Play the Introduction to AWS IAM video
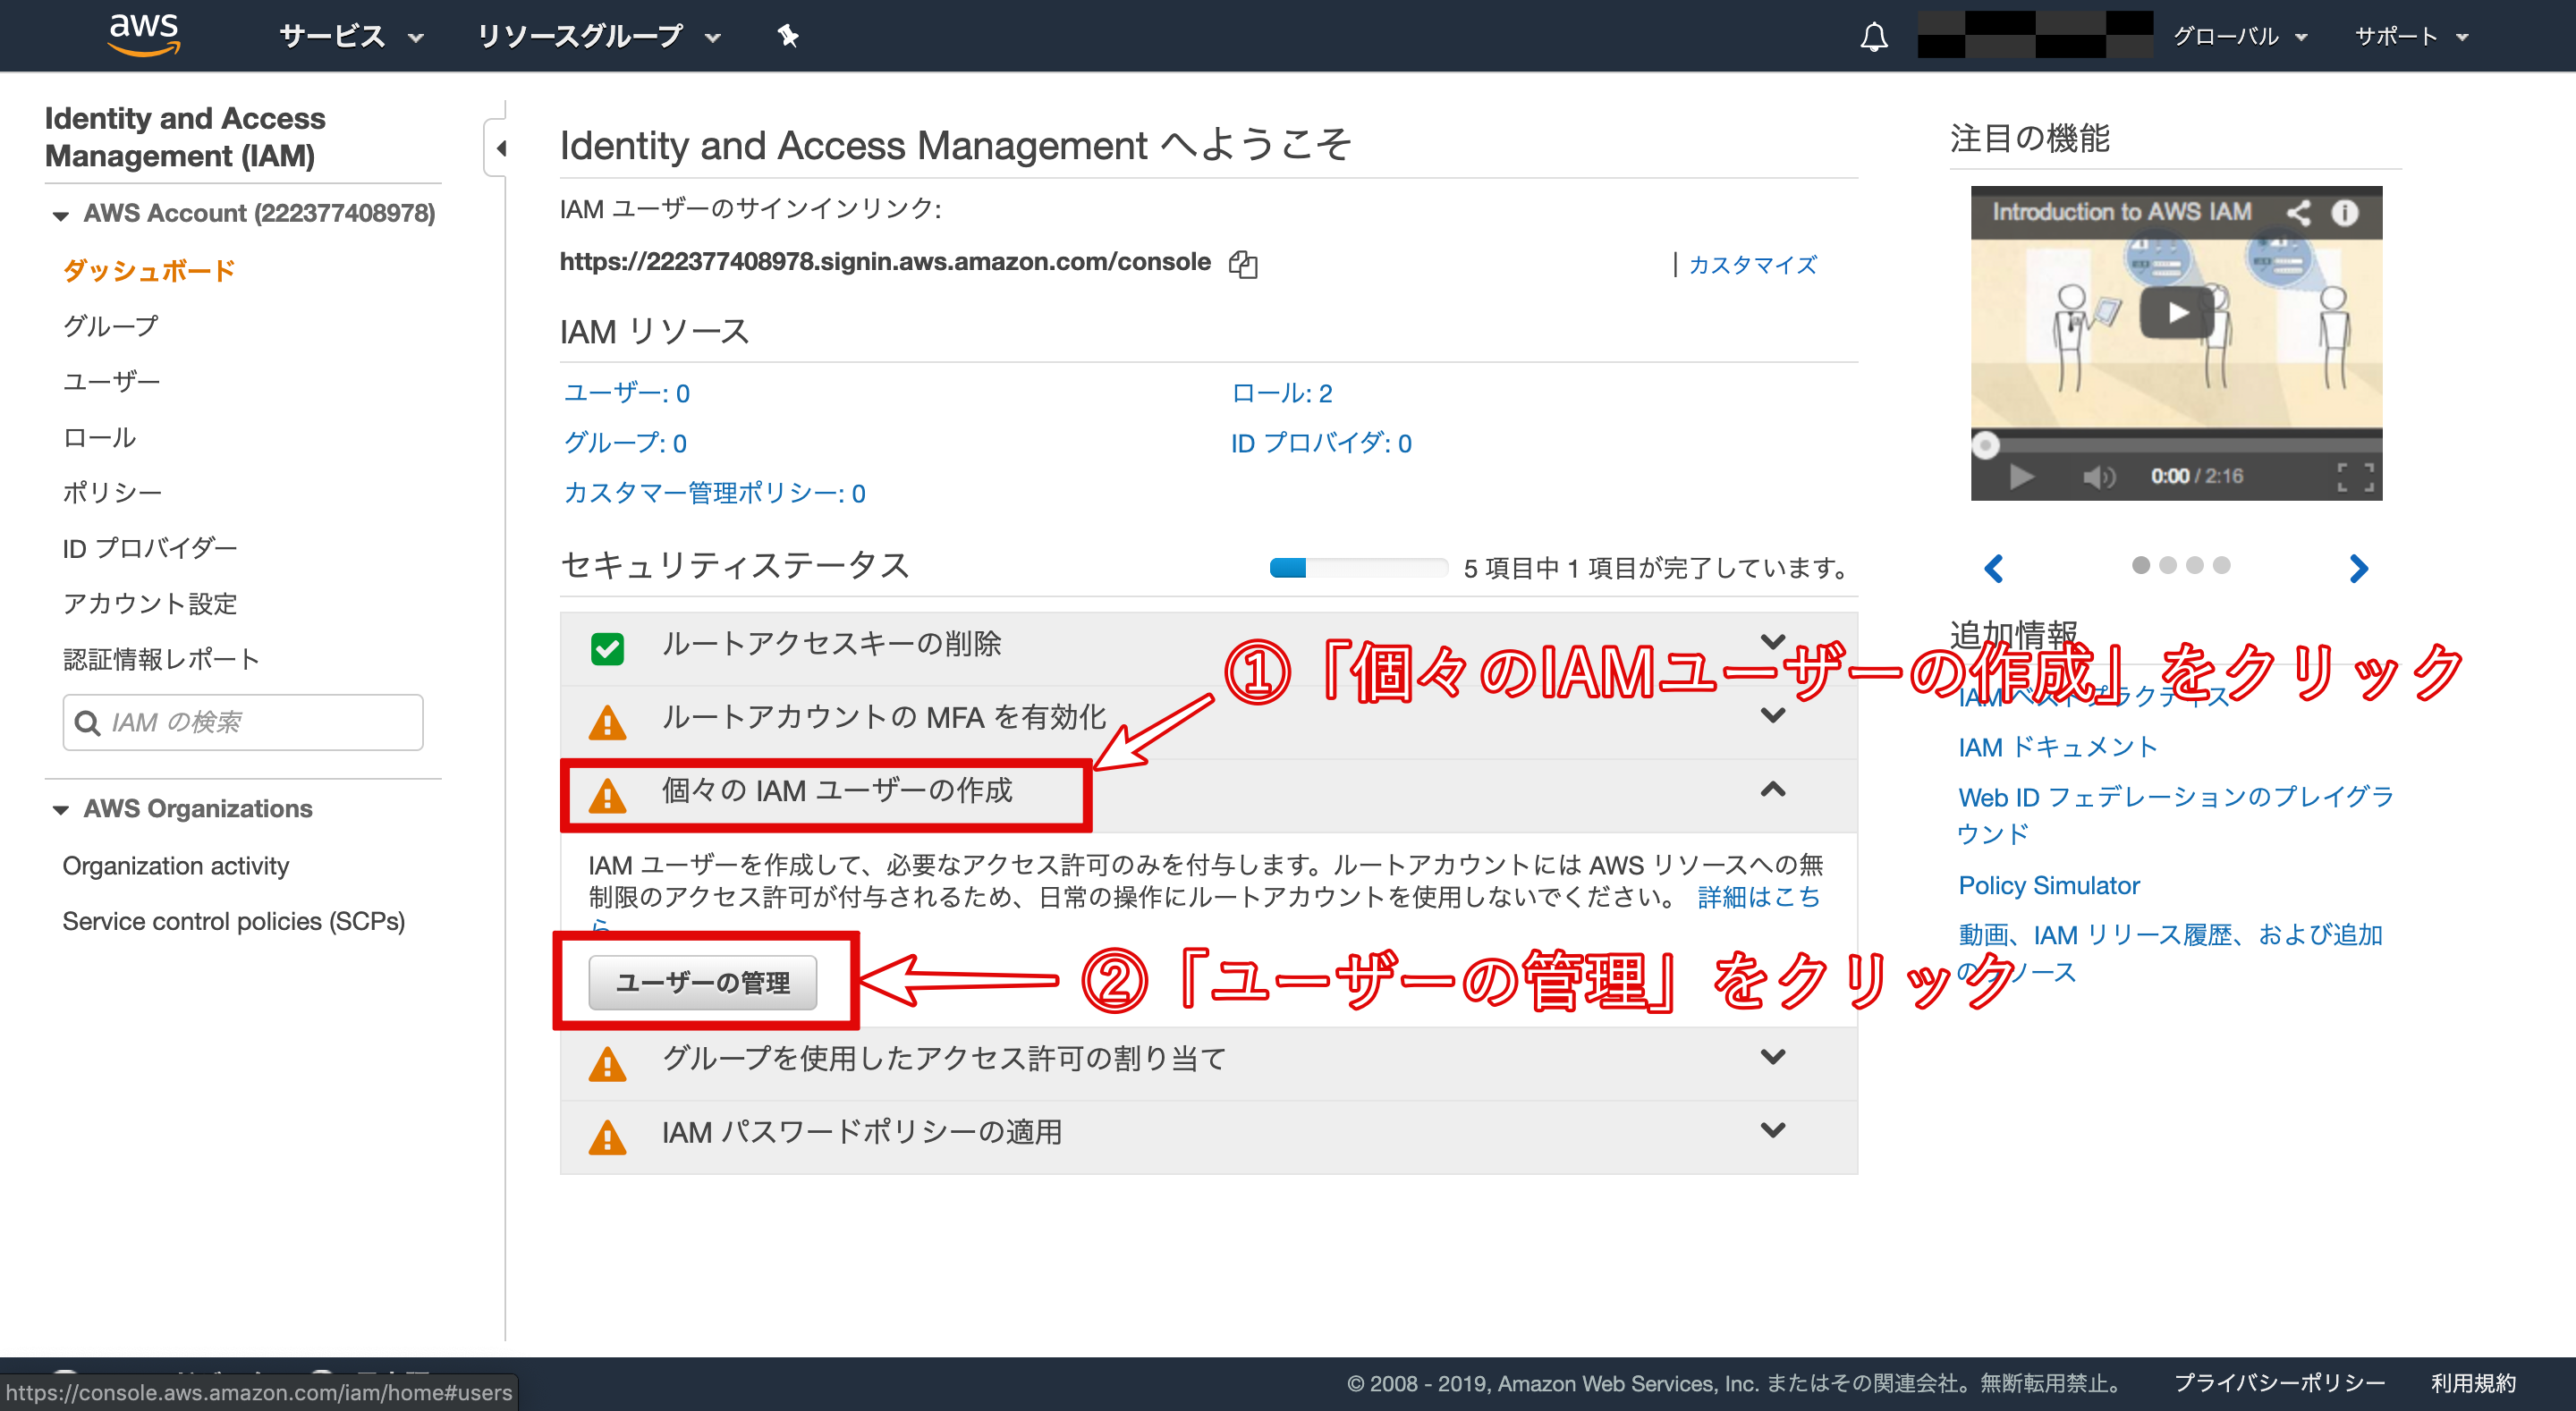Image resolution: width=2576 pixels, height=1411 pixels. (2176, 313)
